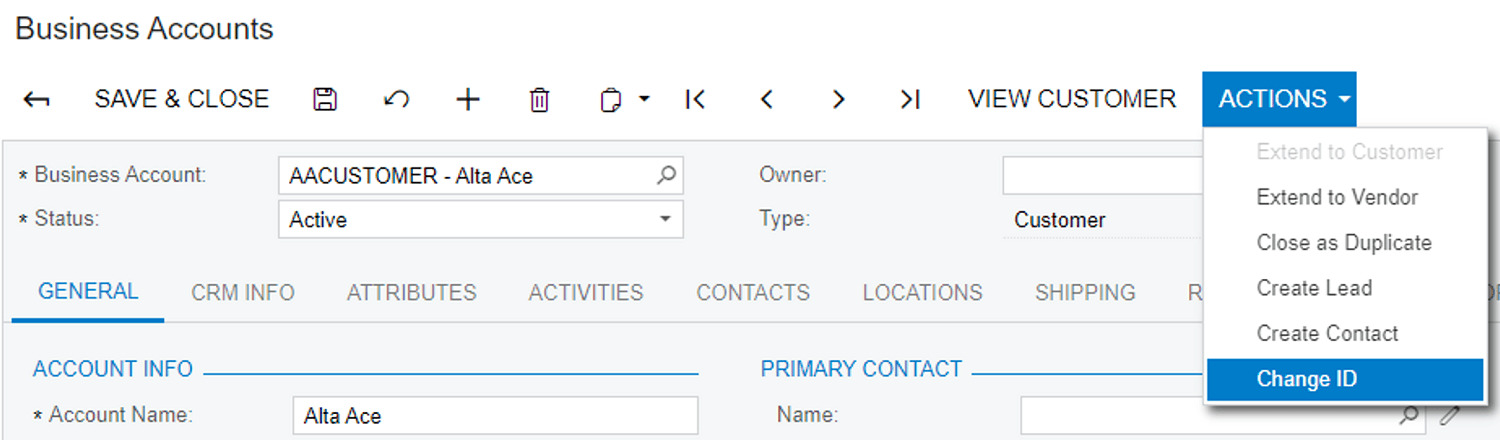1500x440 pixels.
Task: Go to previous record arrow
Action: [x=767, y=99]
